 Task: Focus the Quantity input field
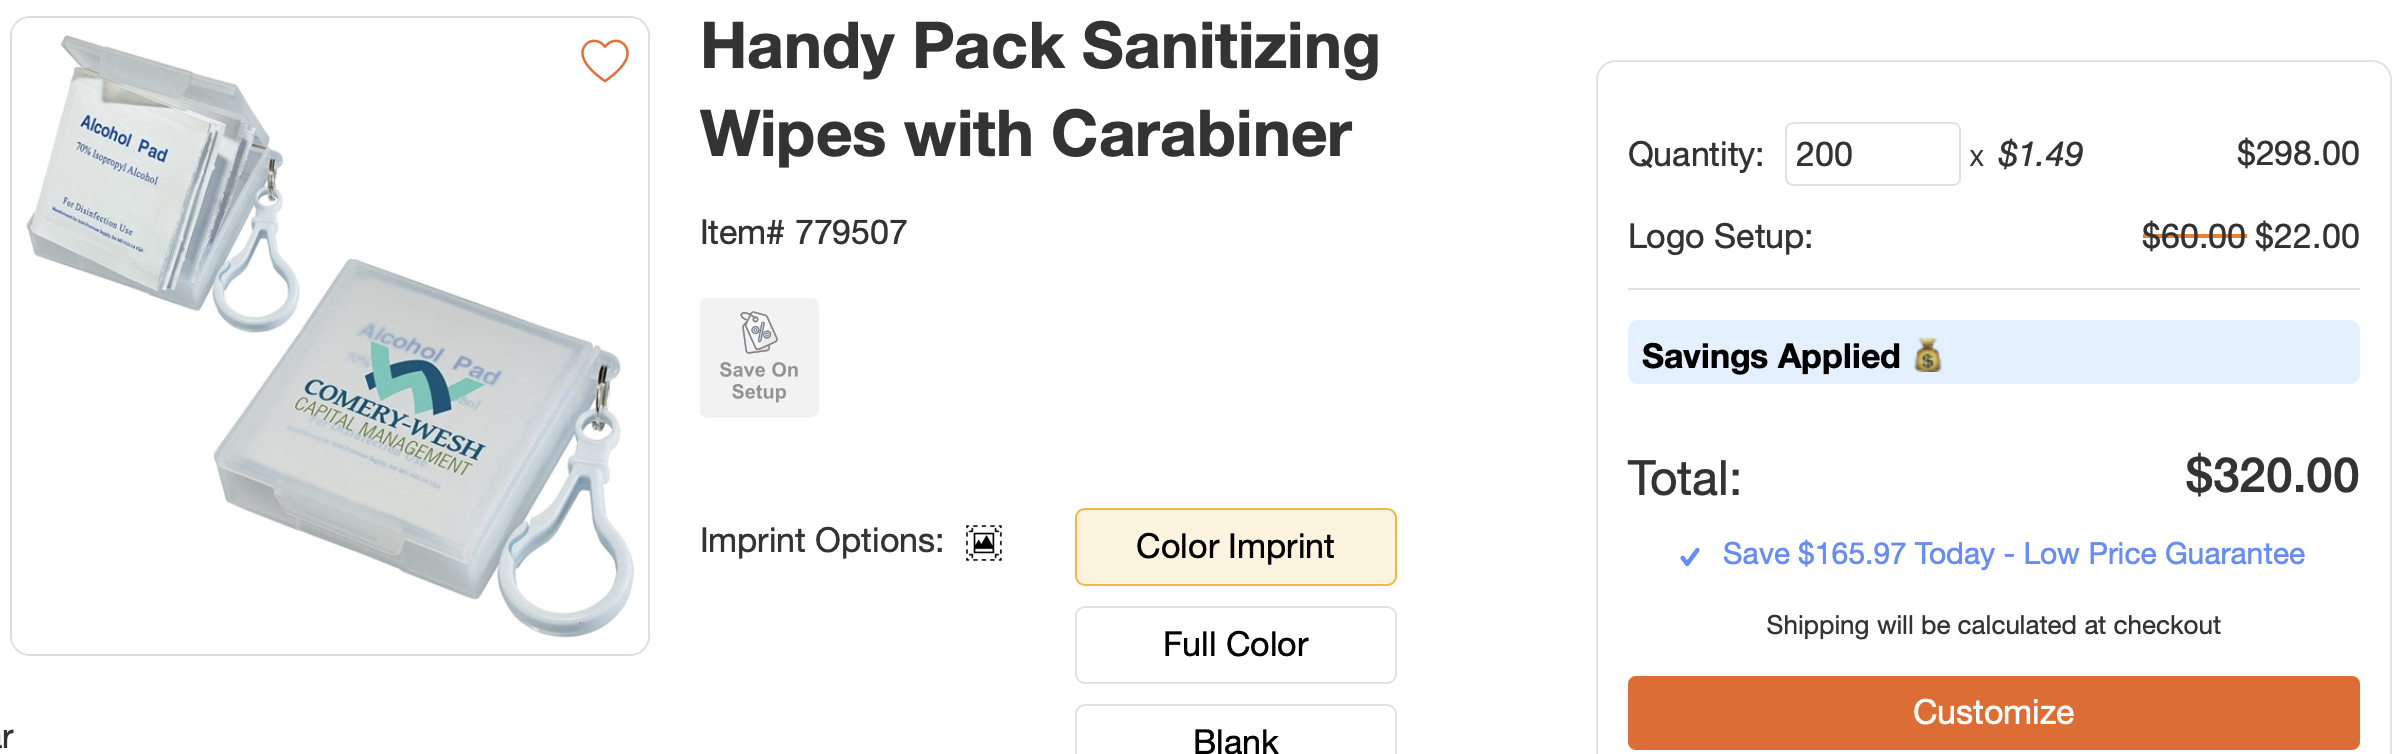tap(1871, 154)
